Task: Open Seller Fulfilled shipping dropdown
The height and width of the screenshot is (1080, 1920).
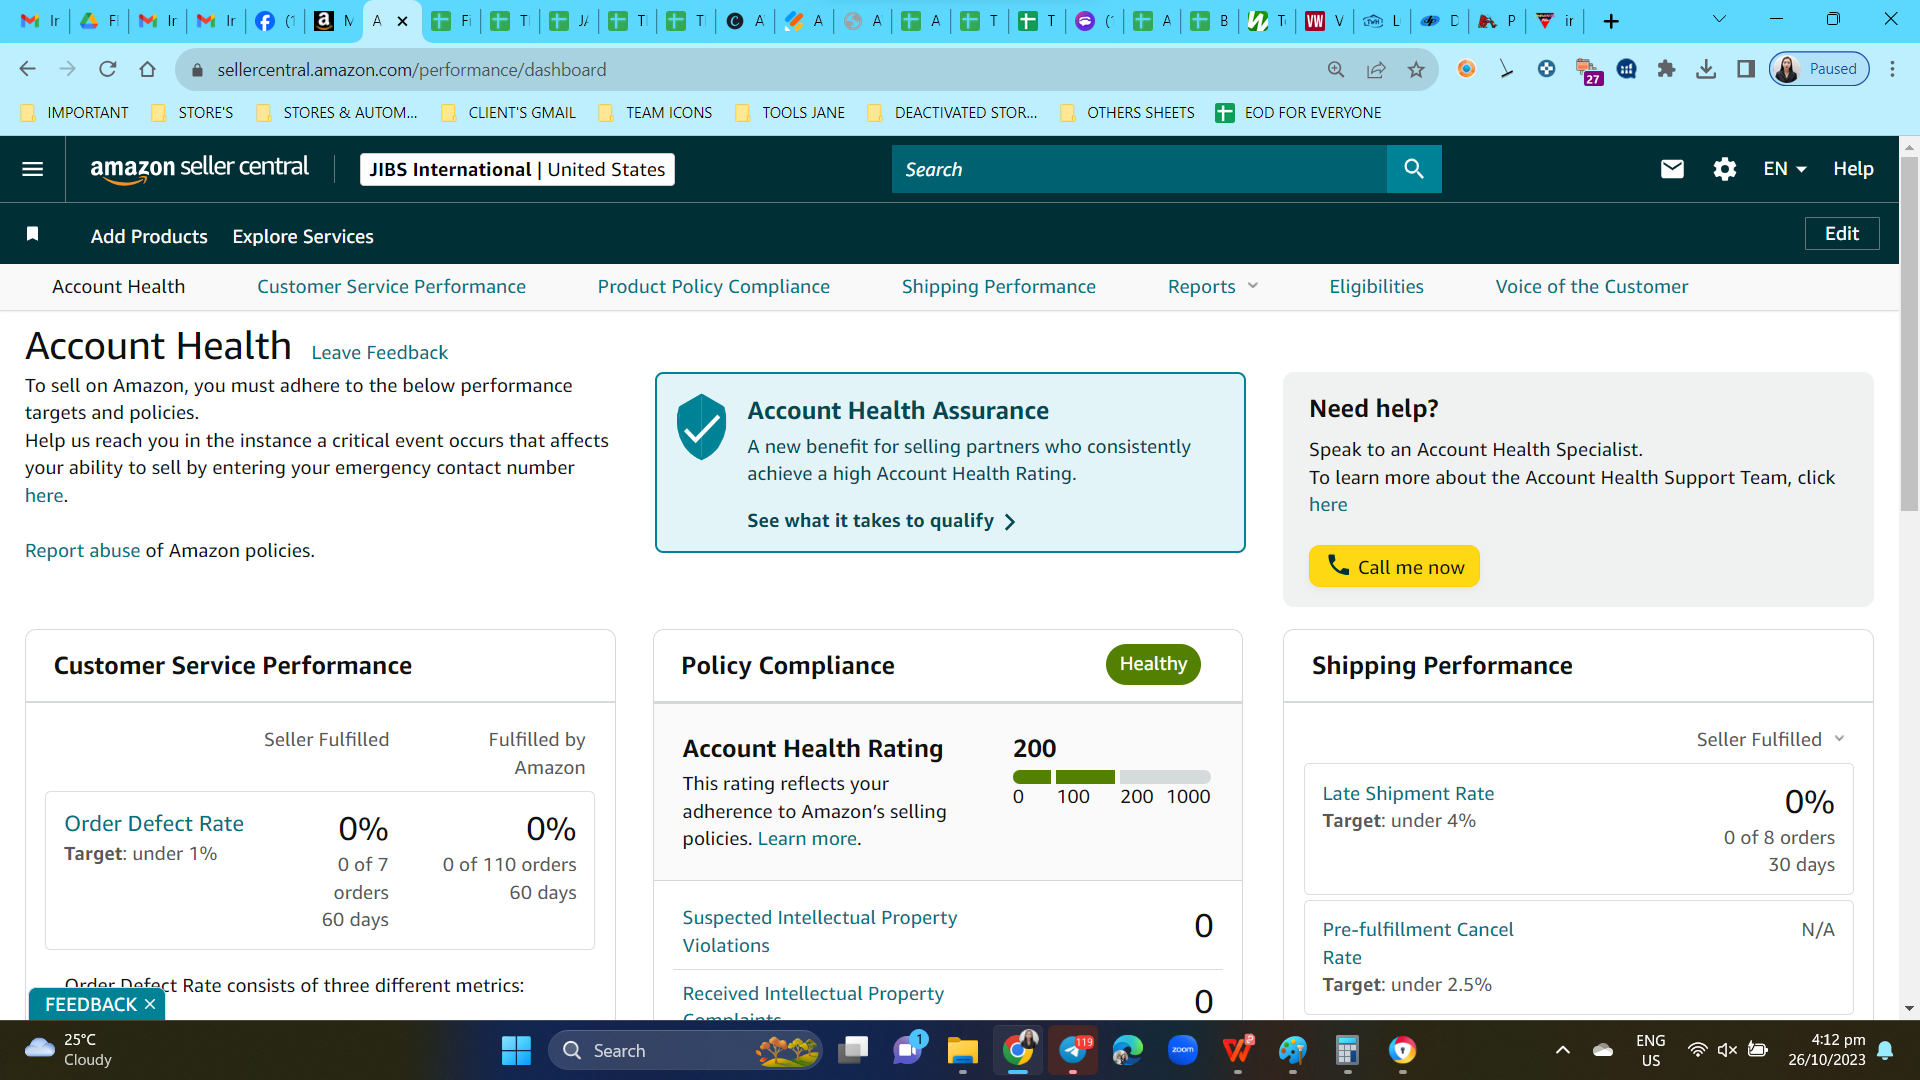Action: click(1770, 739)
